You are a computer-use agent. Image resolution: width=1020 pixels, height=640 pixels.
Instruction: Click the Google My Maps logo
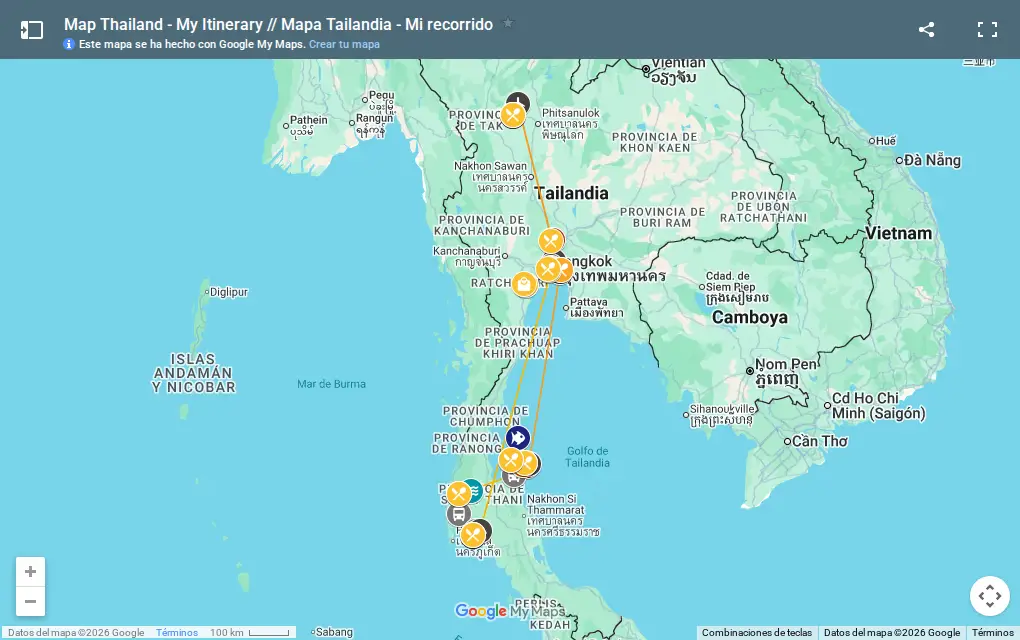point(510,611)
